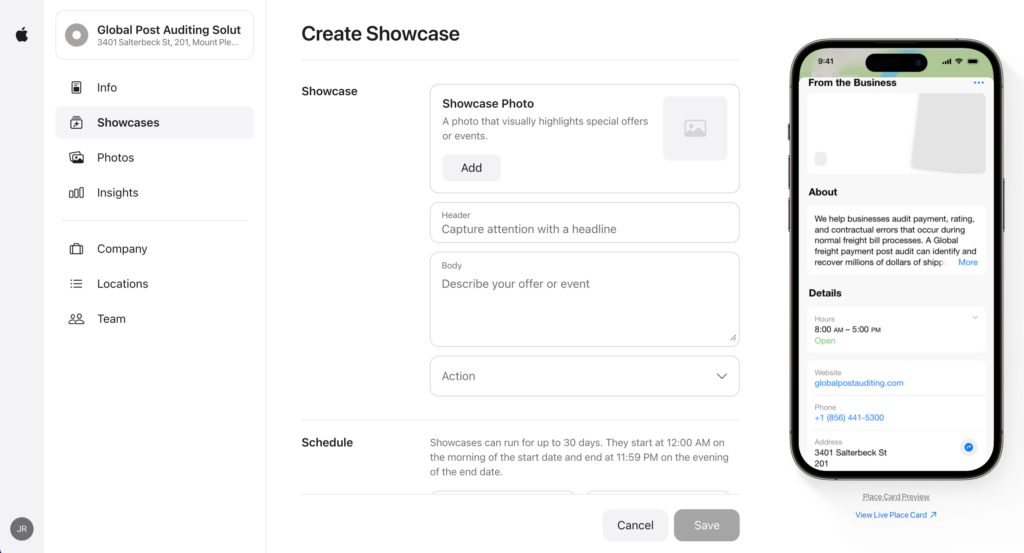Open the Locations list icon
Screen dimensions: 1024x553
(x=76, y=284)
